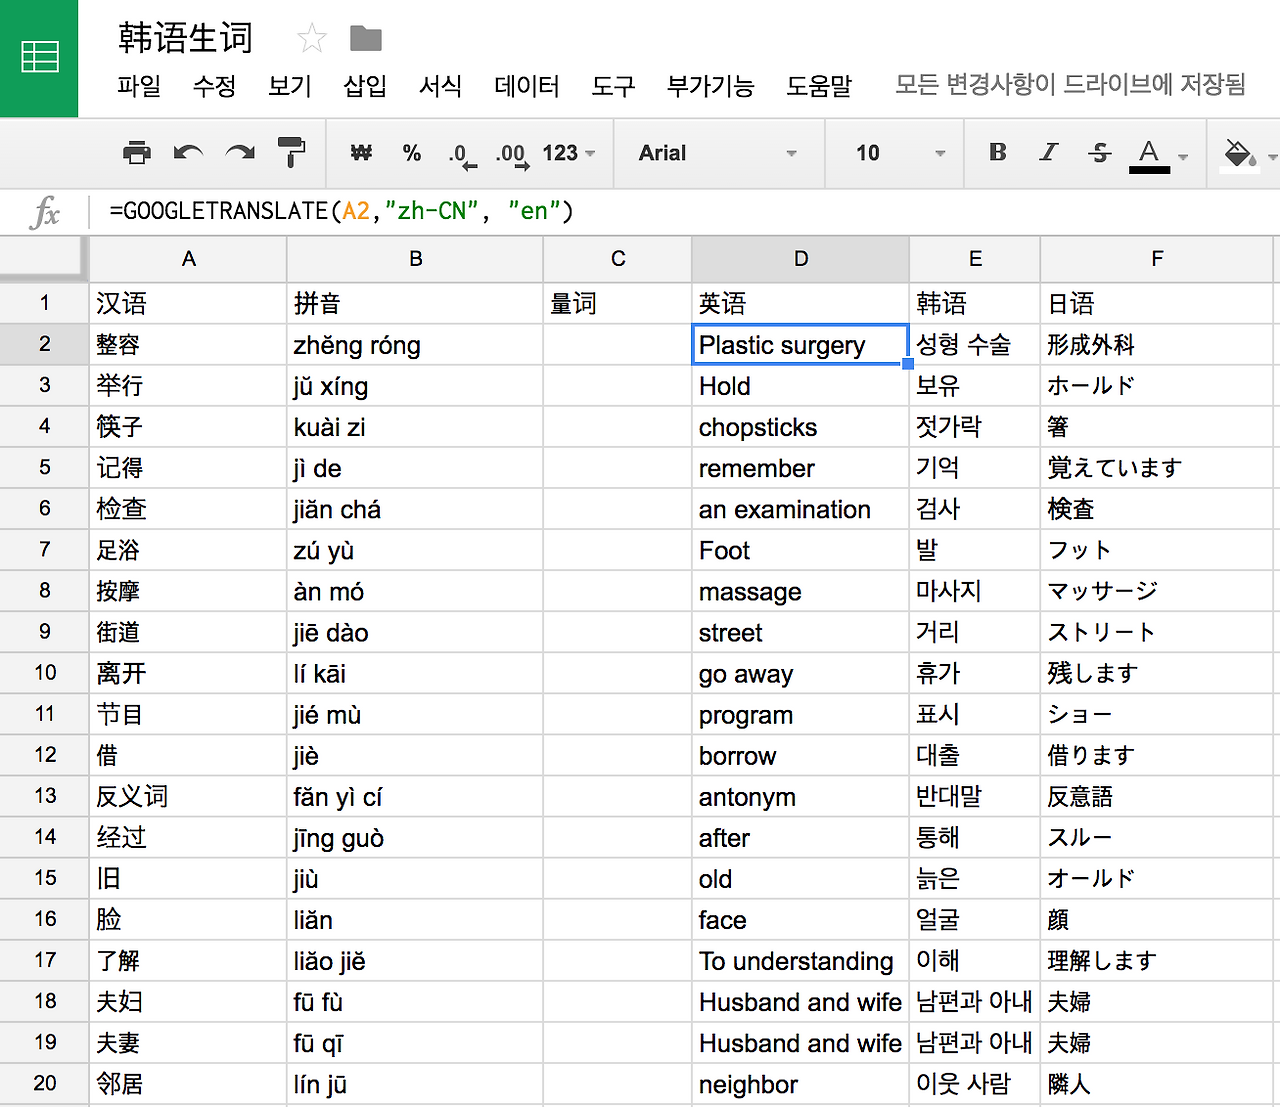Viewport: 1280px width, 1107px height.
Task: Click cell containing antonym
Action: (x=800, y=796)
